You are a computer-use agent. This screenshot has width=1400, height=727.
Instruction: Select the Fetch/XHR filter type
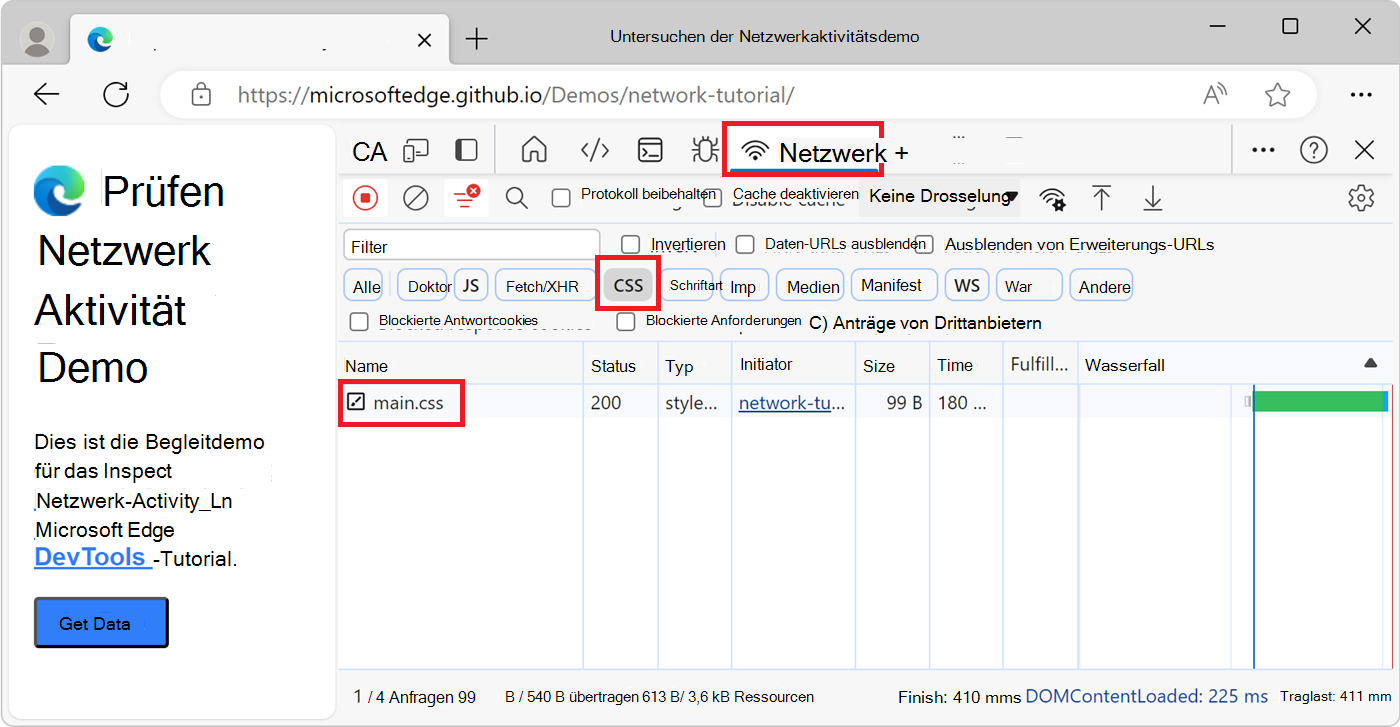[542, 286]
